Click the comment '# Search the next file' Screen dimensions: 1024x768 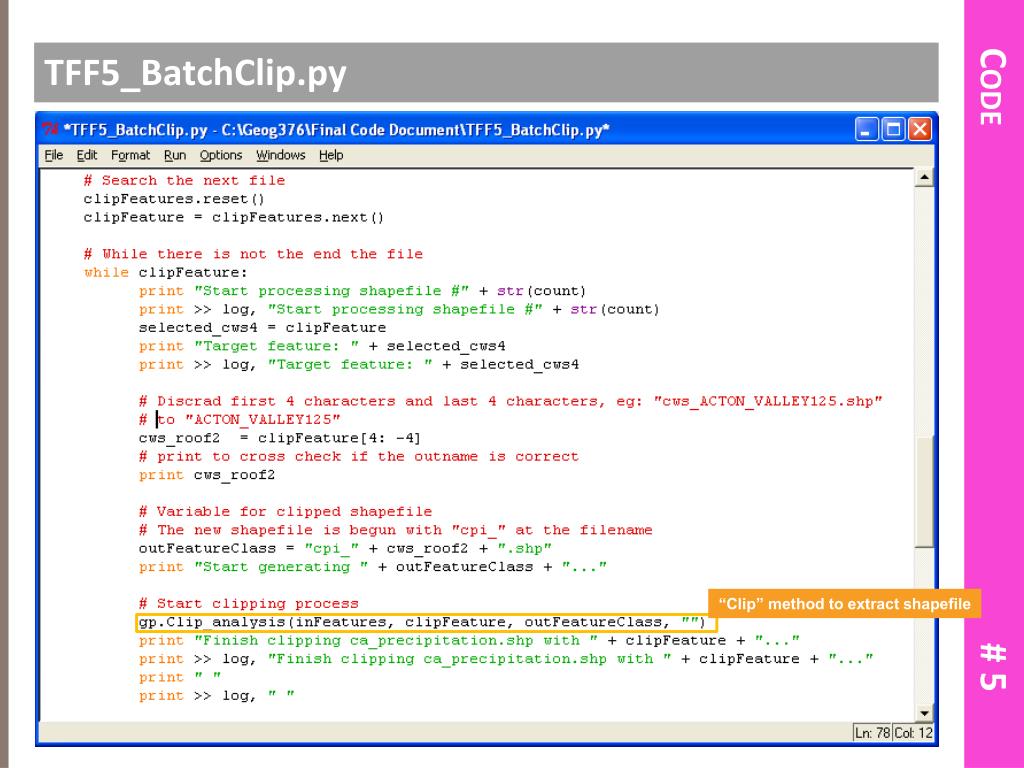click(184, 181)
